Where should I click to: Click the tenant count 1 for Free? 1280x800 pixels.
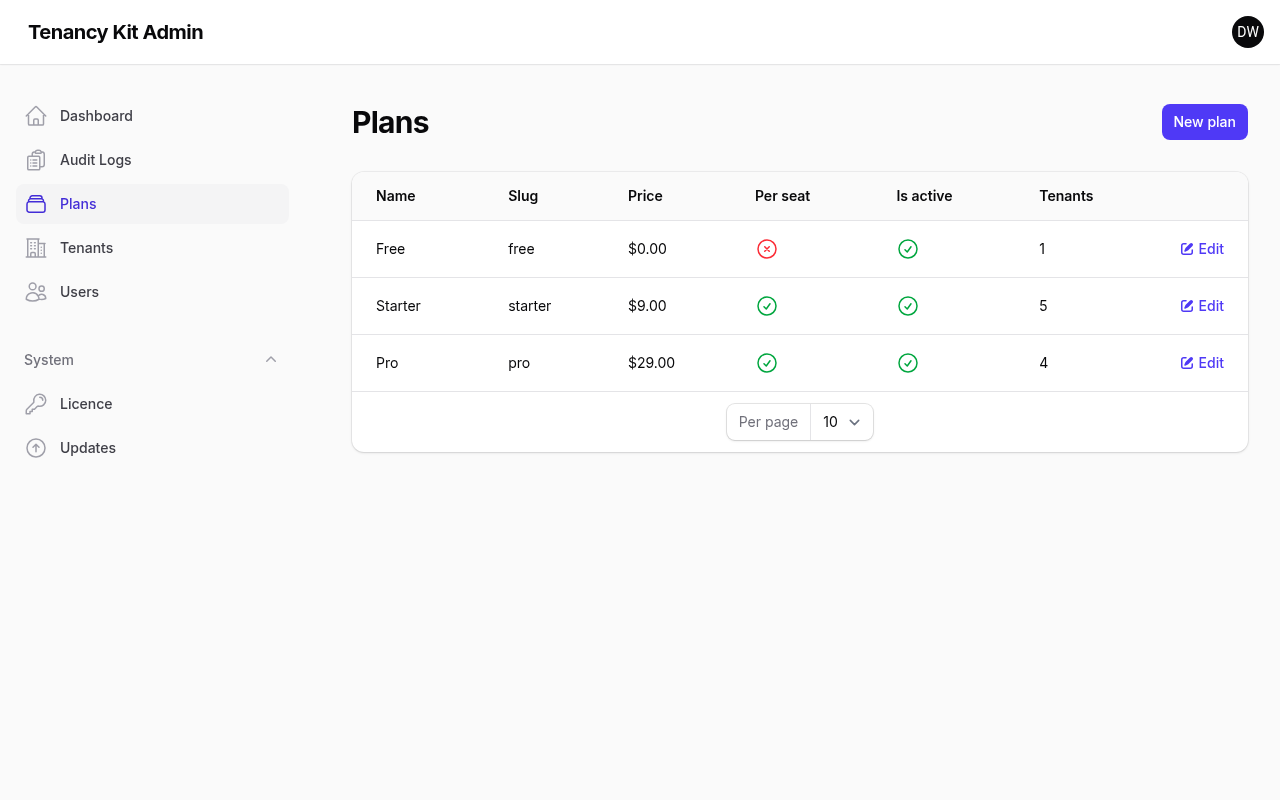click(1042, 249)
